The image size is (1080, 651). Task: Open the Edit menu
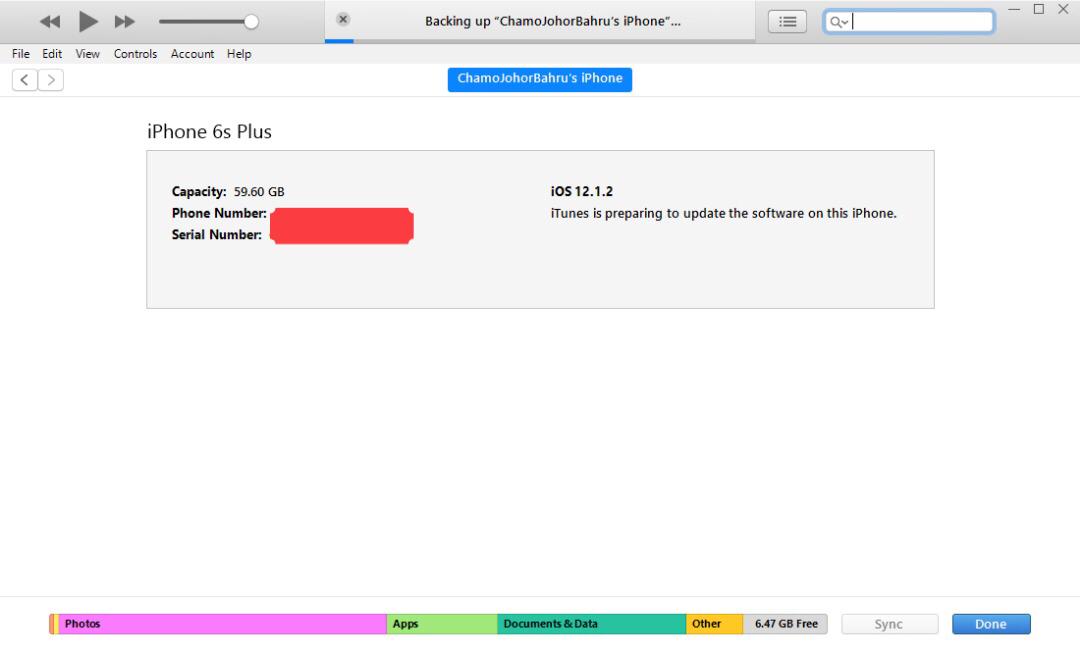click(52, 54)
